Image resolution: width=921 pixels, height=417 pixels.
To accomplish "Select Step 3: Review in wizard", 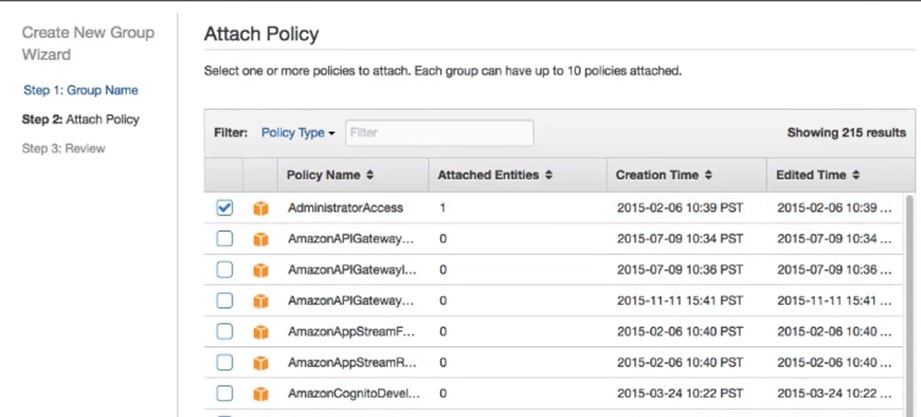I will [63, 149].
